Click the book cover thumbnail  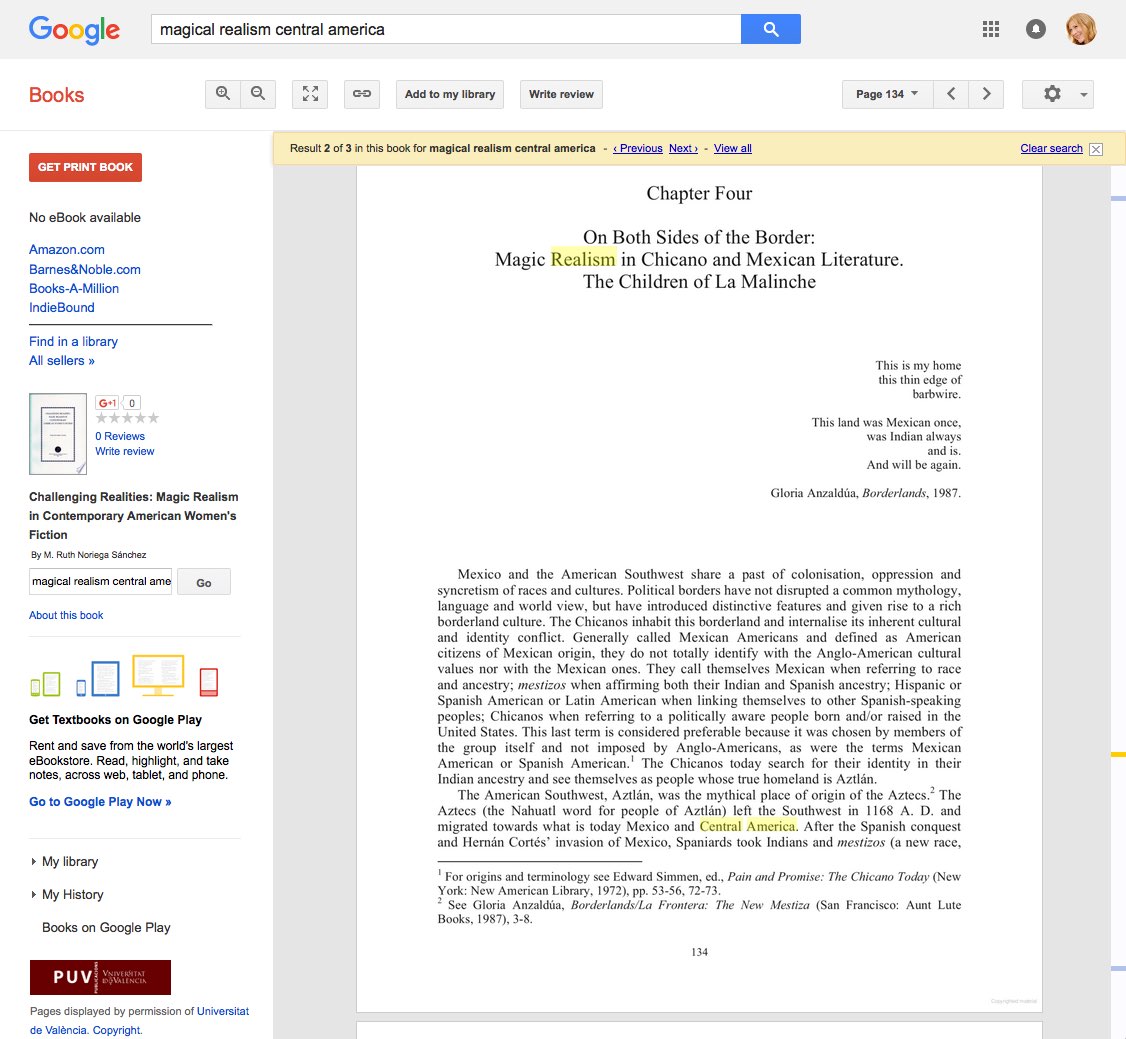(58, 434)
